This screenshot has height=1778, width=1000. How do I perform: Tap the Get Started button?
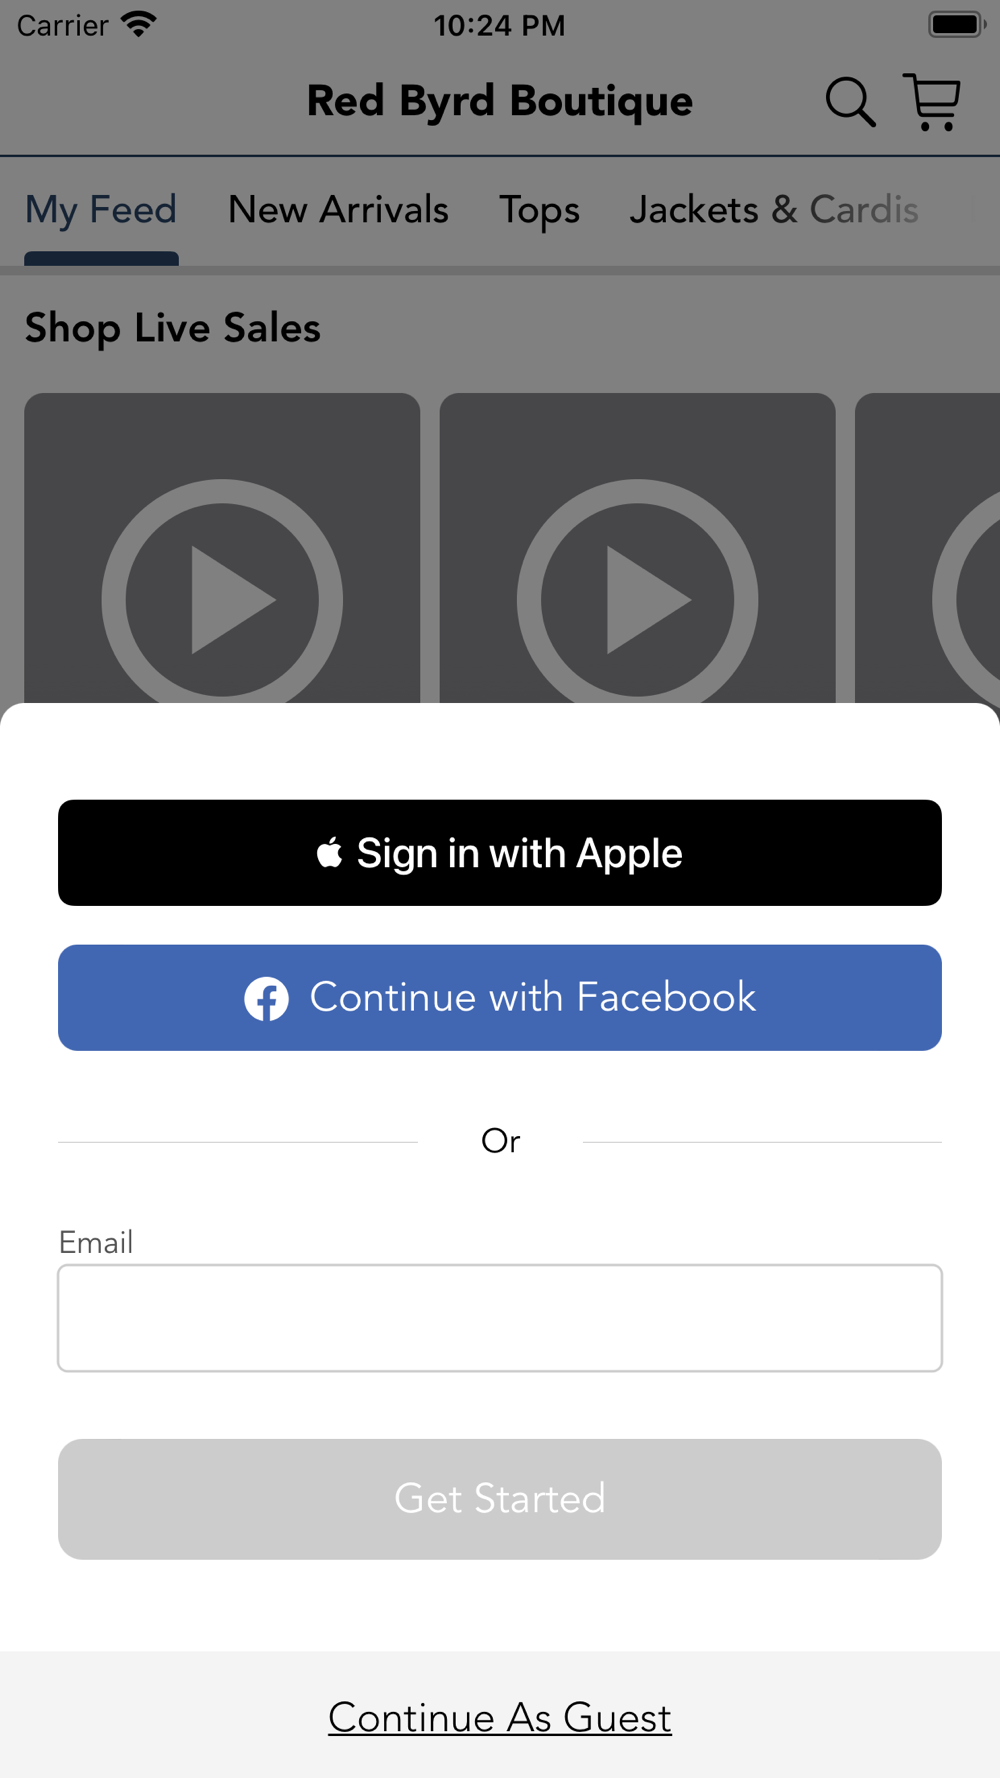[500, 1499]
